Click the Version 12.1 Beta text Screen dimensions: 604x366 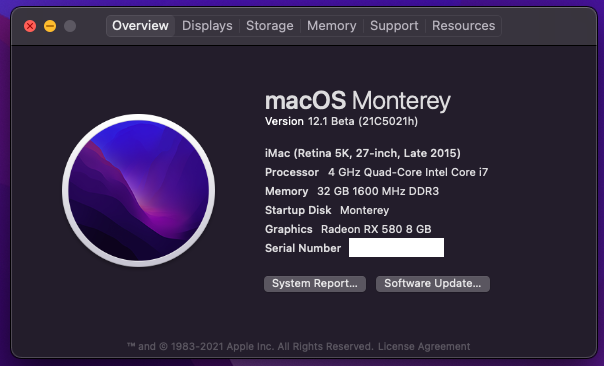click(341, 121)
